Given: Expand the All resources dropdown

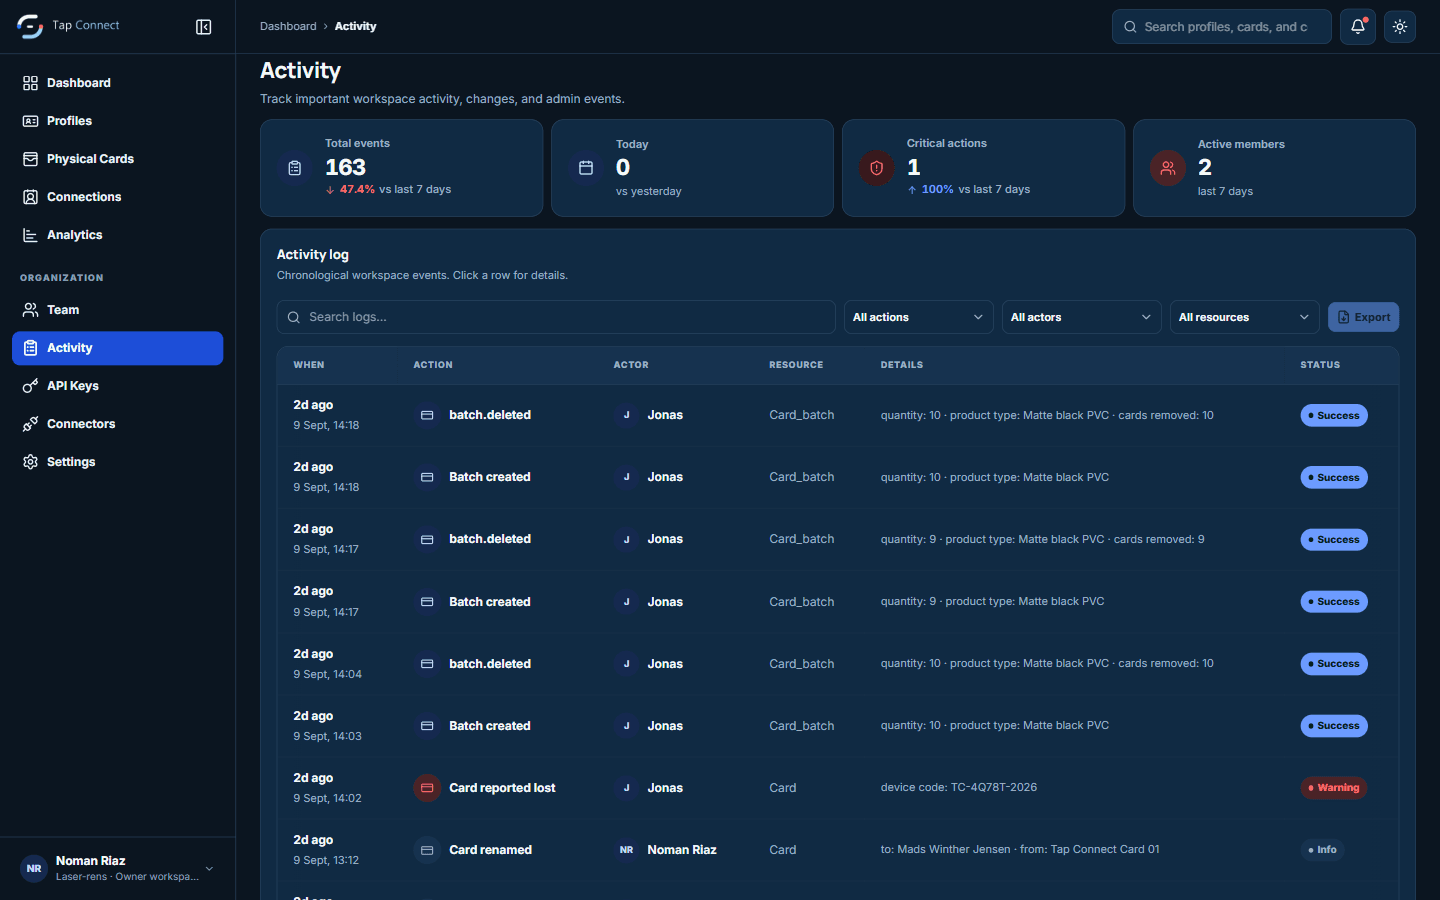Looking at the screenshot, I should [1245, 317].
